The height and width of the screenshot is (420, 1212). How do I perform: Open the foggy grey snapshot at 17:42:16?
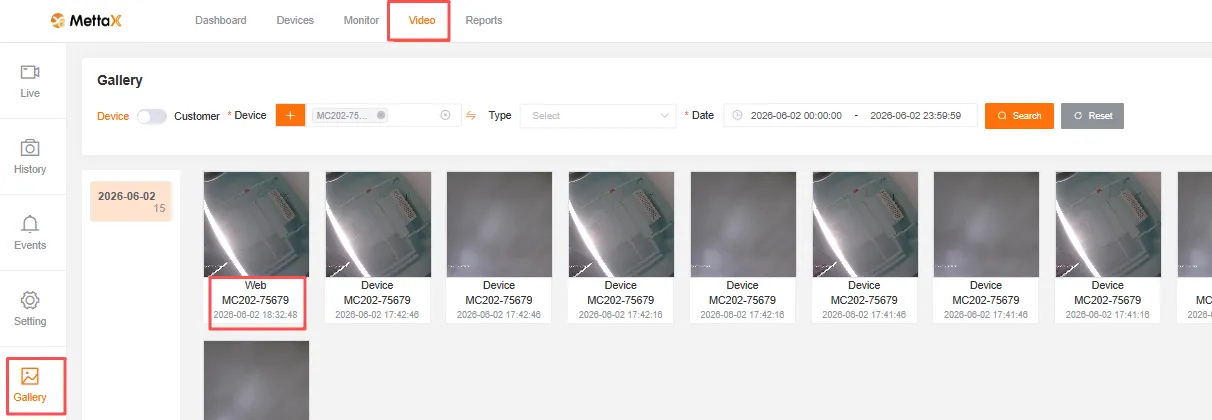click(743, 224)
